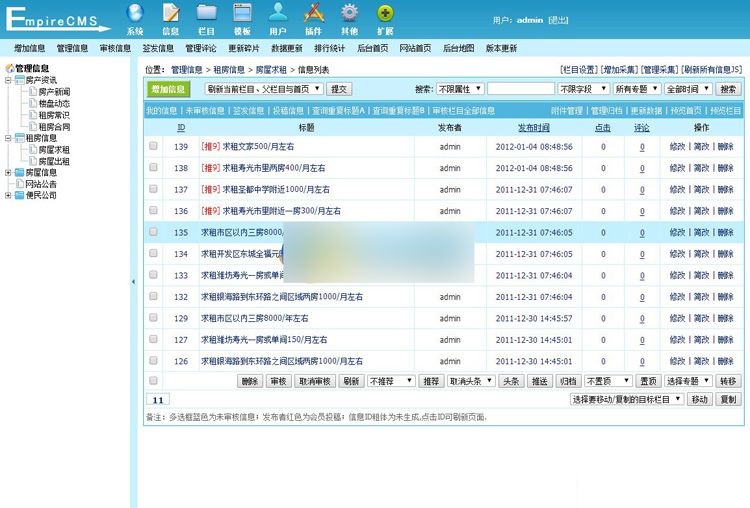750x508 pixels.
Task: Click the 搜索 button
Action: click(x=728, y=89)
